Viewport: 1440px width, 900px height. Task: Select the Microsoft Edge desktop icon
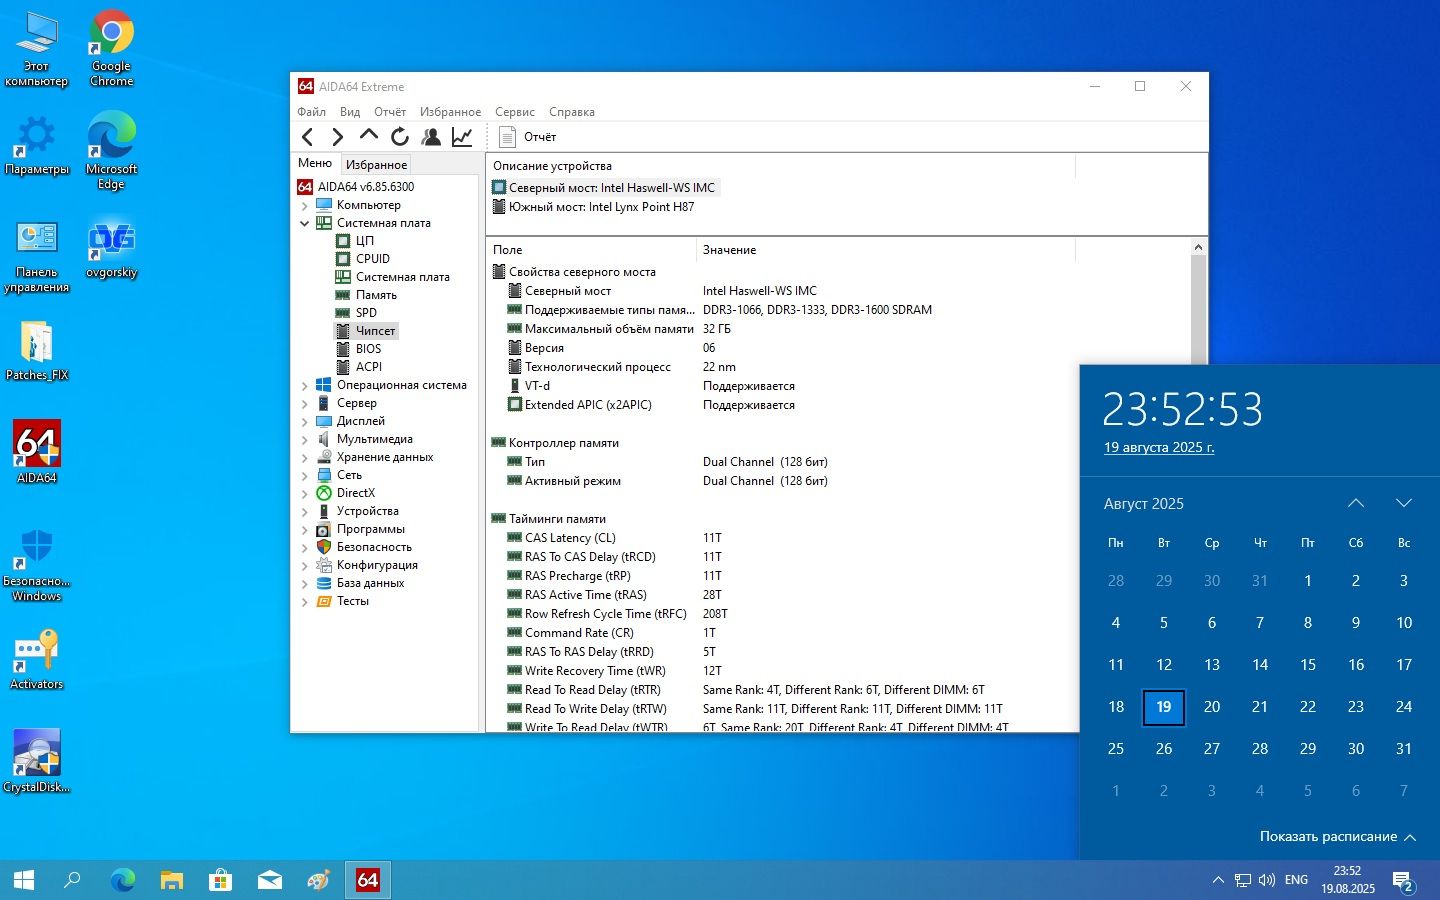click(112, 150)
